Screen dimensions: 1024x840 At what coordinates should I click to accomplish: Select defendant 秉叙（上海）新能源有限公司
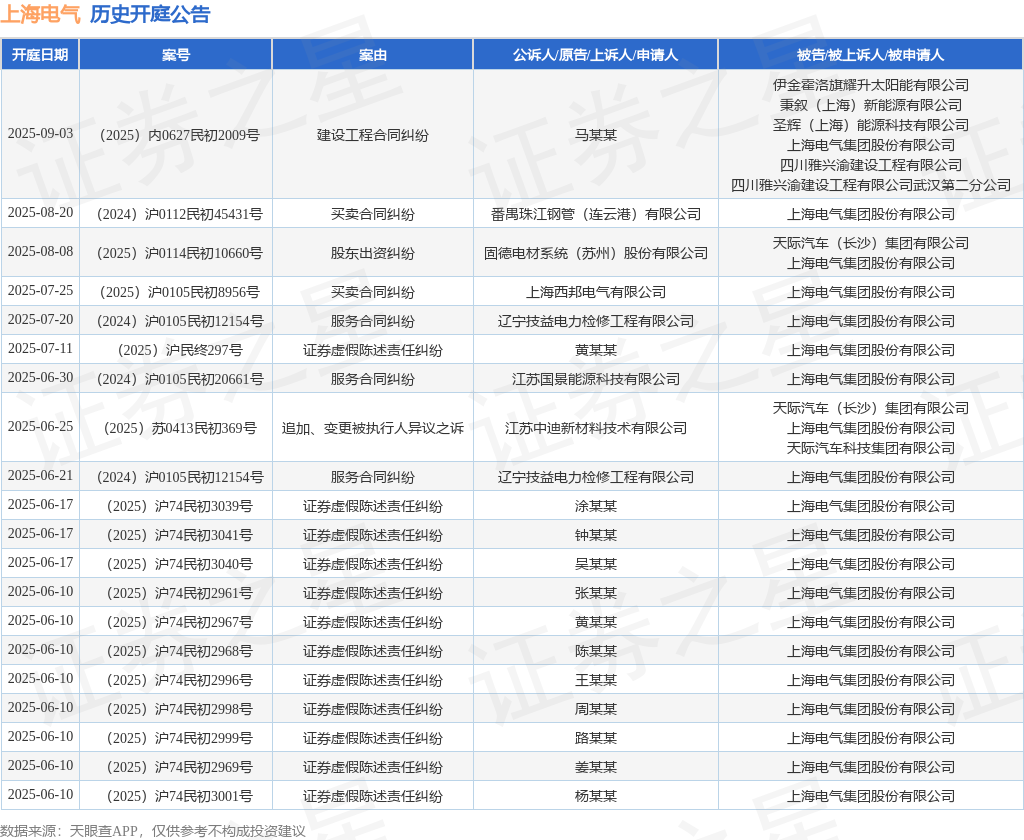871,105
